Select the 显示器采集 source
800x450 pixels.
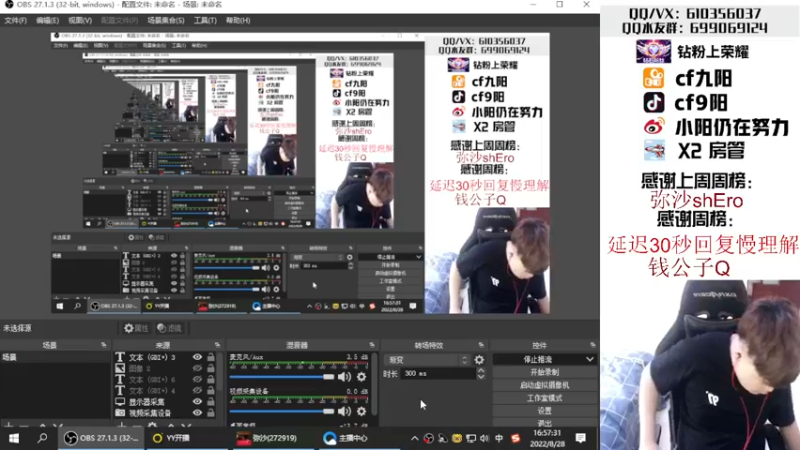[146, 402]
